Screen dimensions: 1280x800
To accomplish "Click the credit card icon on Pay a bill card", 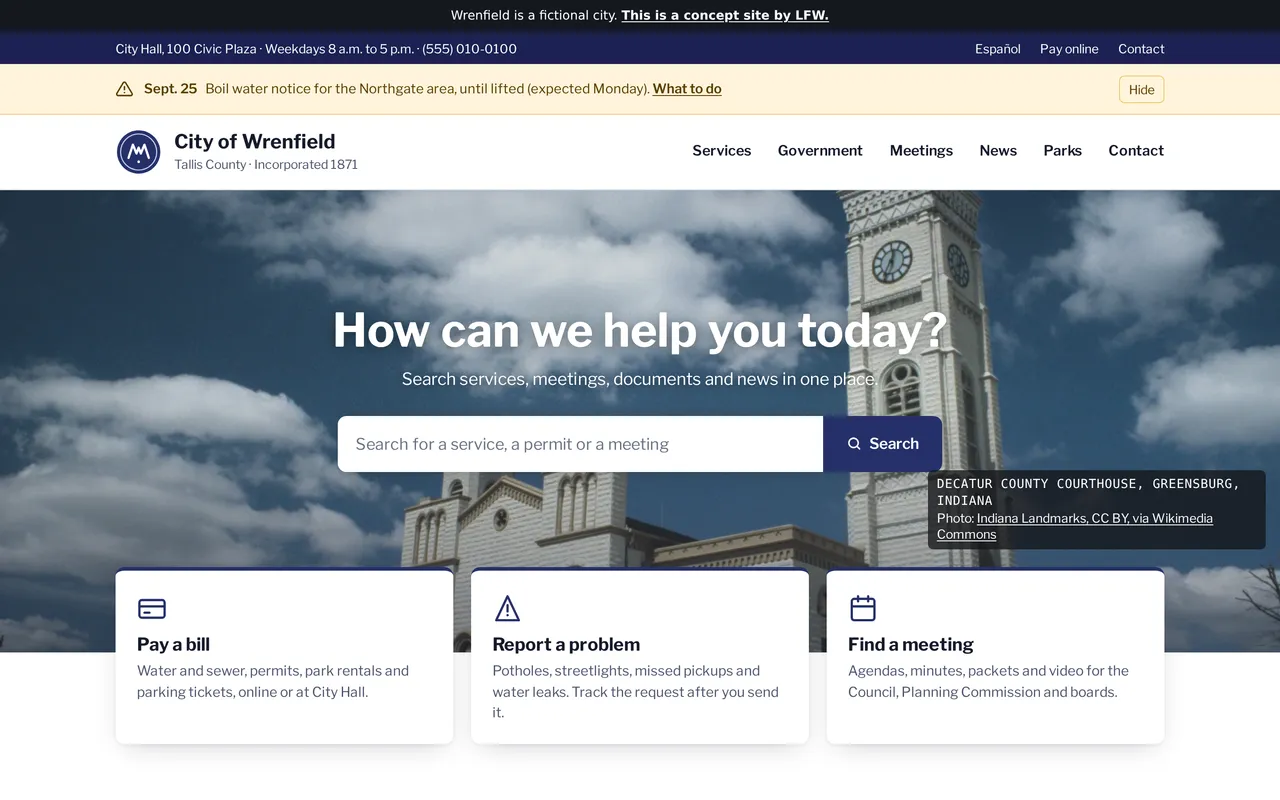I will tap(152, 608).
